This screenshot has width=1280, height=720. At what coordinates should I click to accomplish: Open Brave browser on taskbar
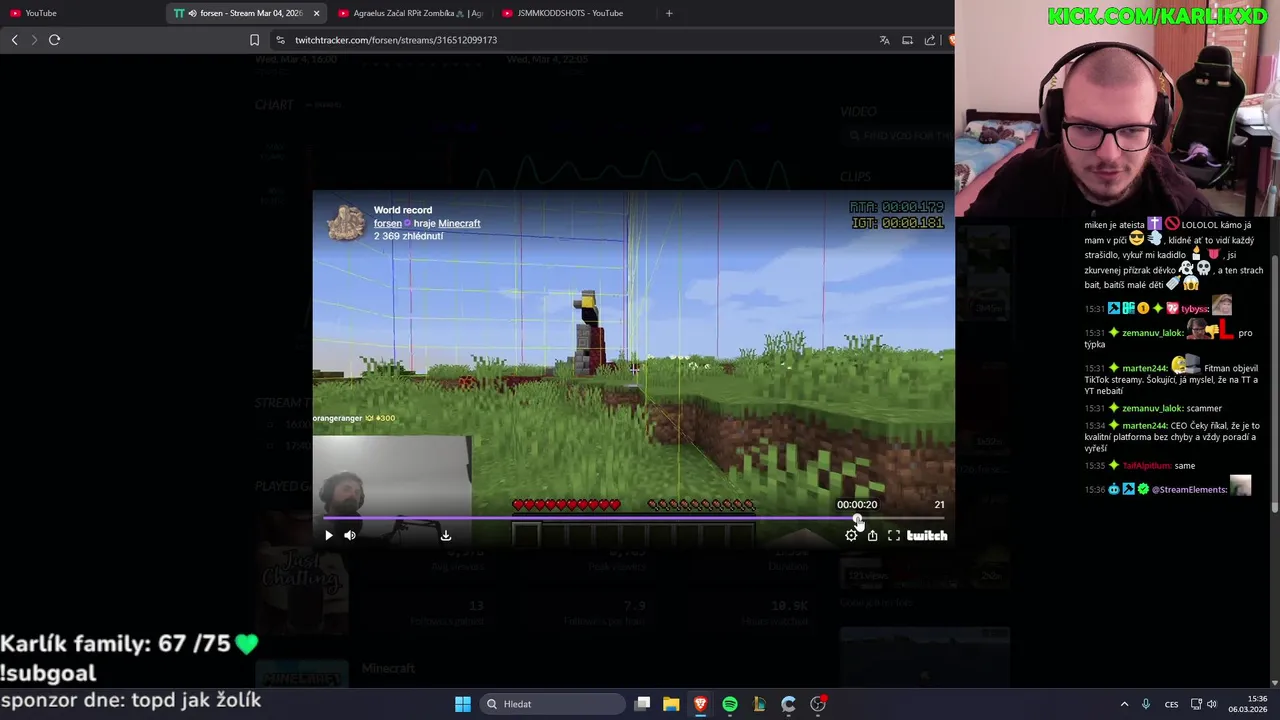pos(700,704)
